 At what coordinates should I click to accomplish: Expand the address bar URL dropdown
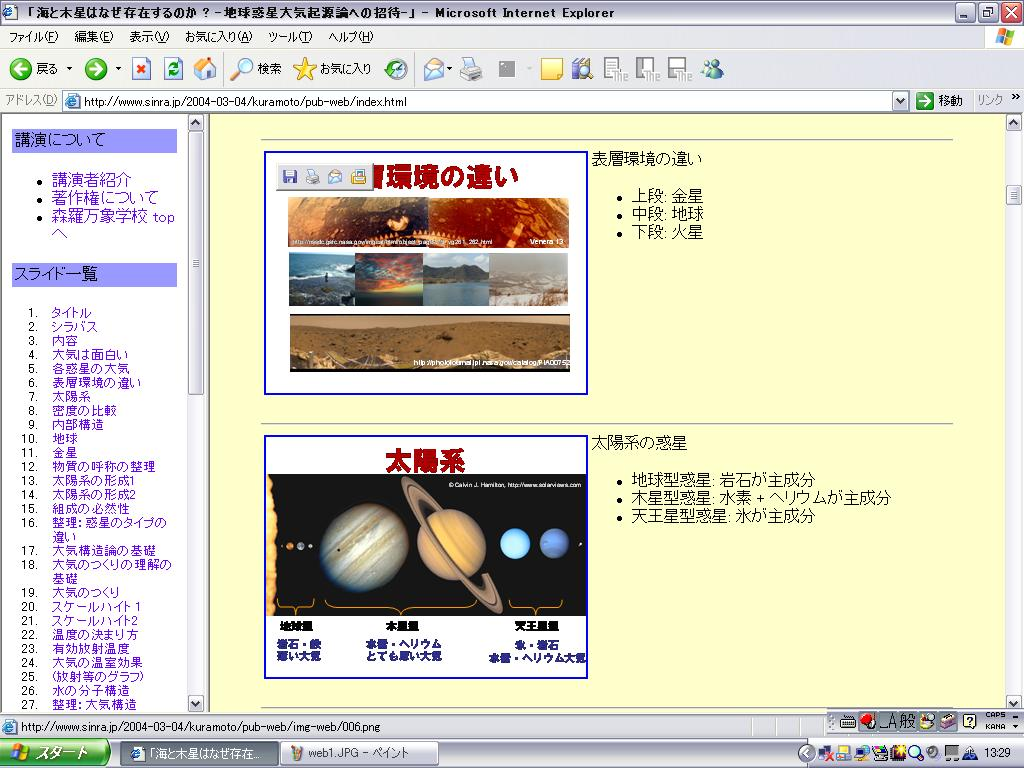[x=900, y=101]
